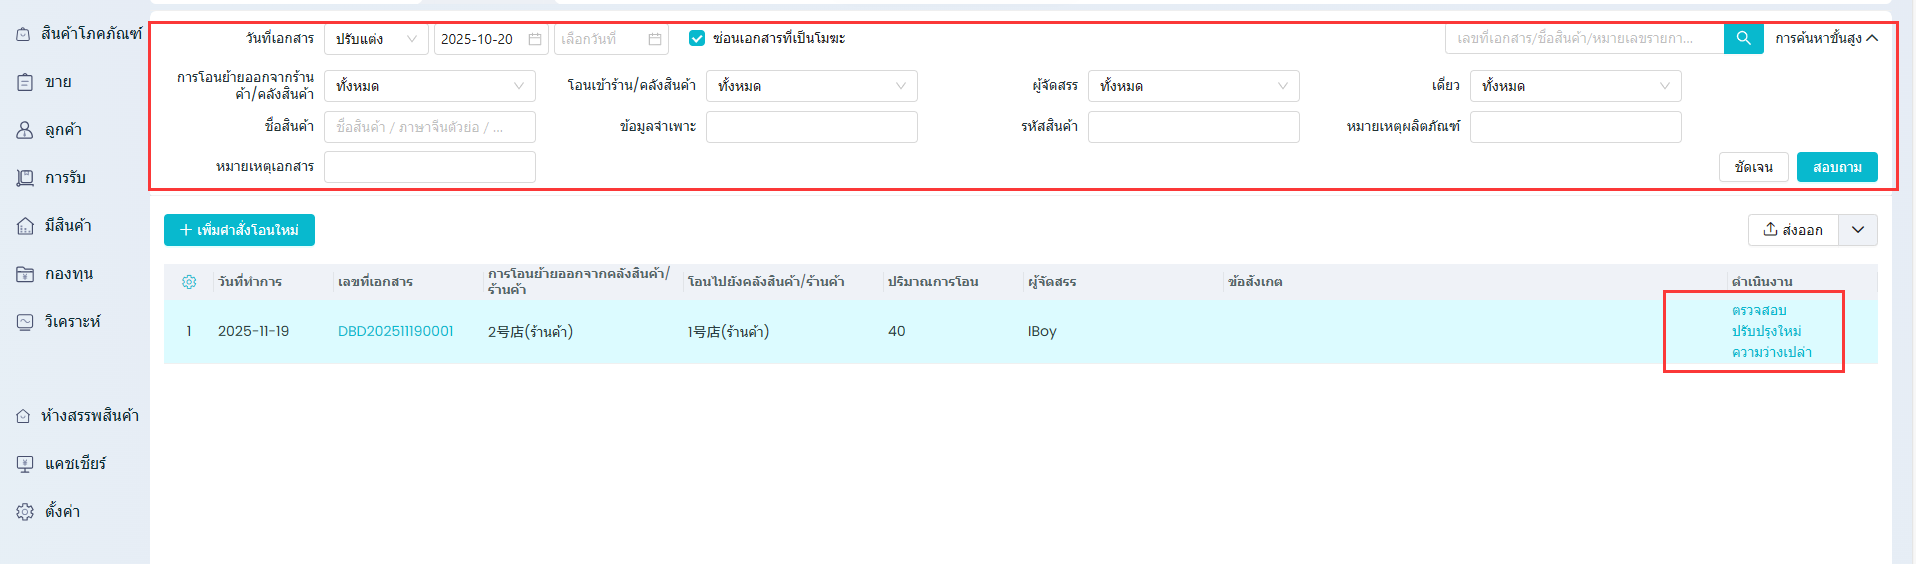Click the calendar icon in end date field
The image size is (1916, 564).
(x=655, y=39)
